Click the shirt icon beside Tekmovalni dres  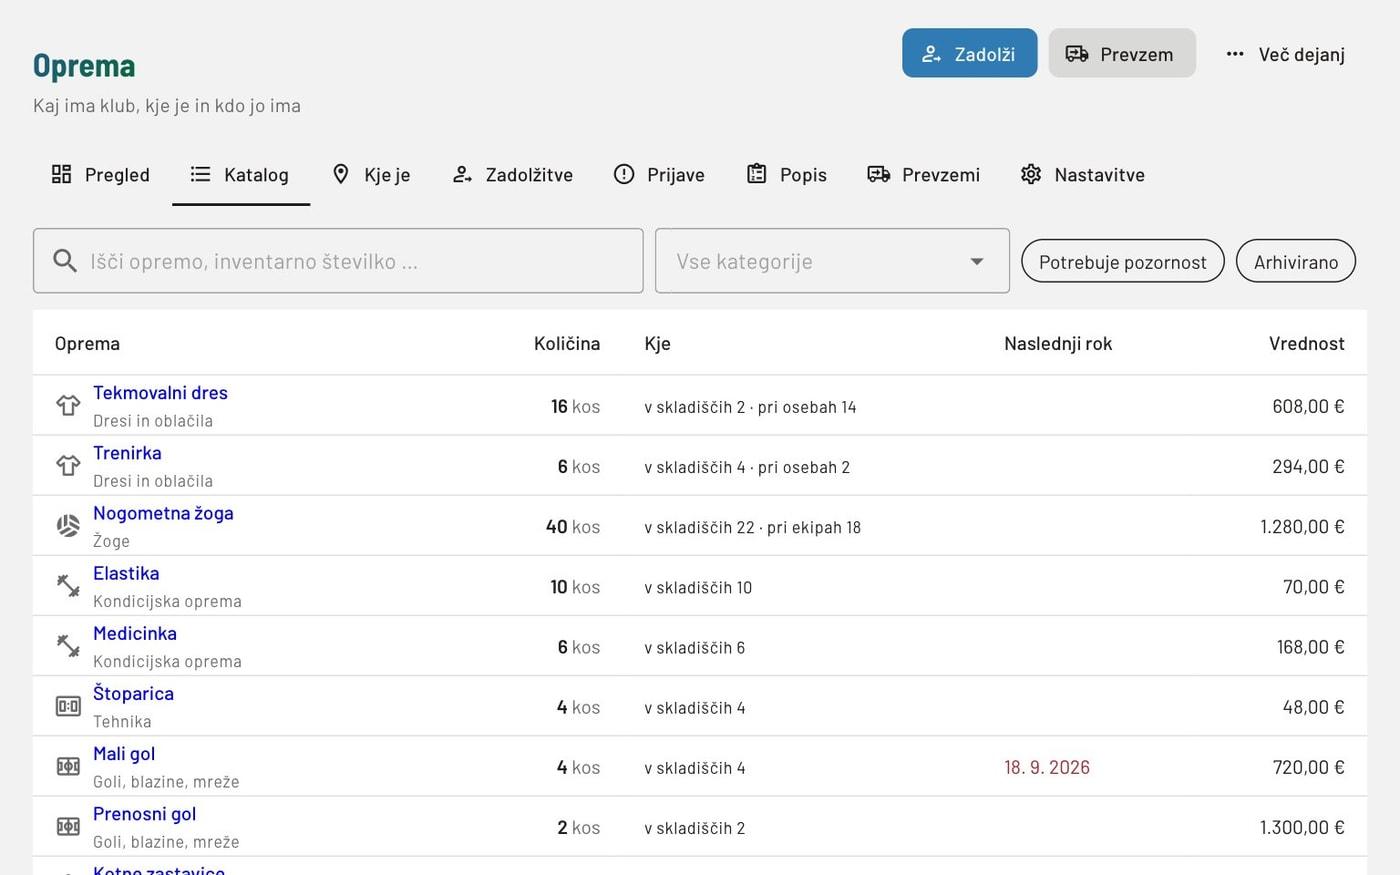coord(68,405)
